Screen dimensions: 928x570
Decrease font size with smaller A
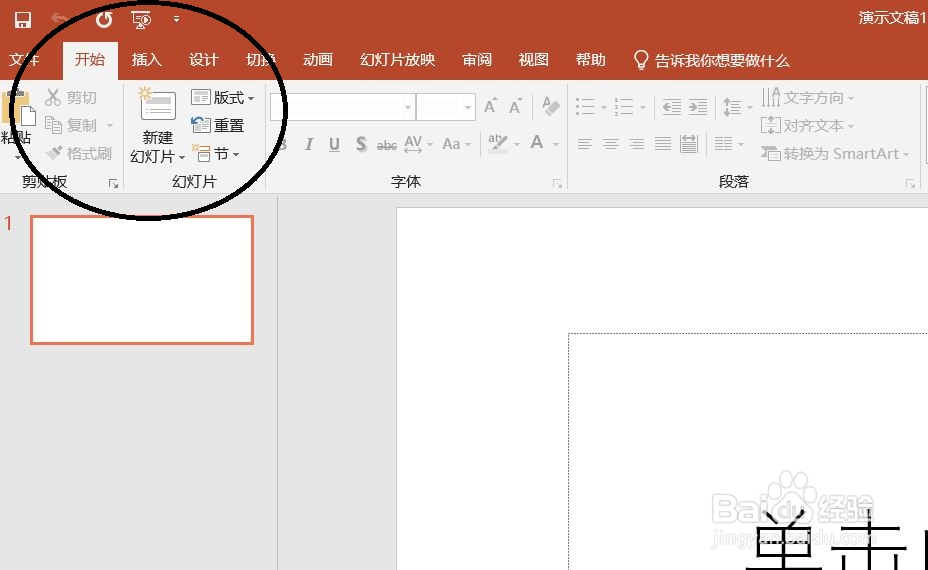click(x=515, y=107)
